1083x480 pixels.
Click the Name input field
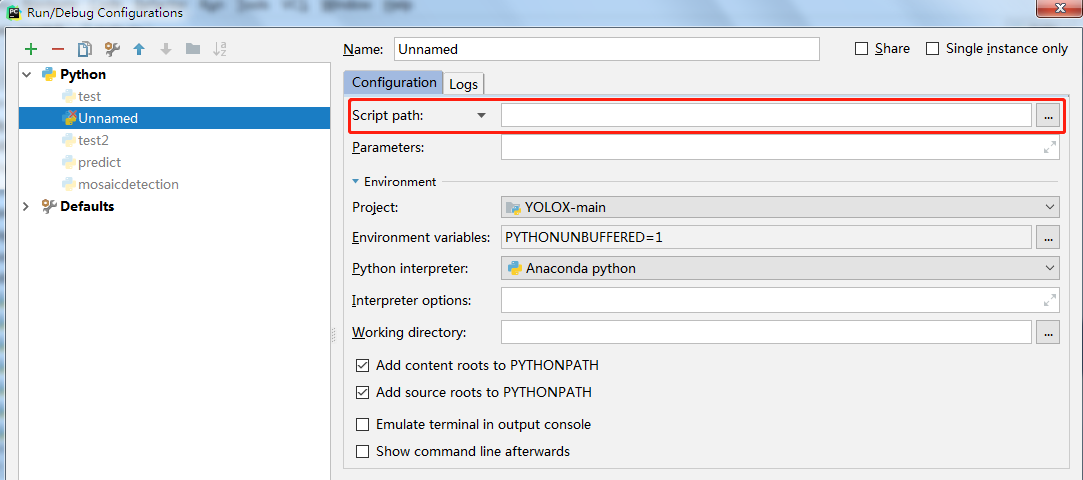(607, 49)
